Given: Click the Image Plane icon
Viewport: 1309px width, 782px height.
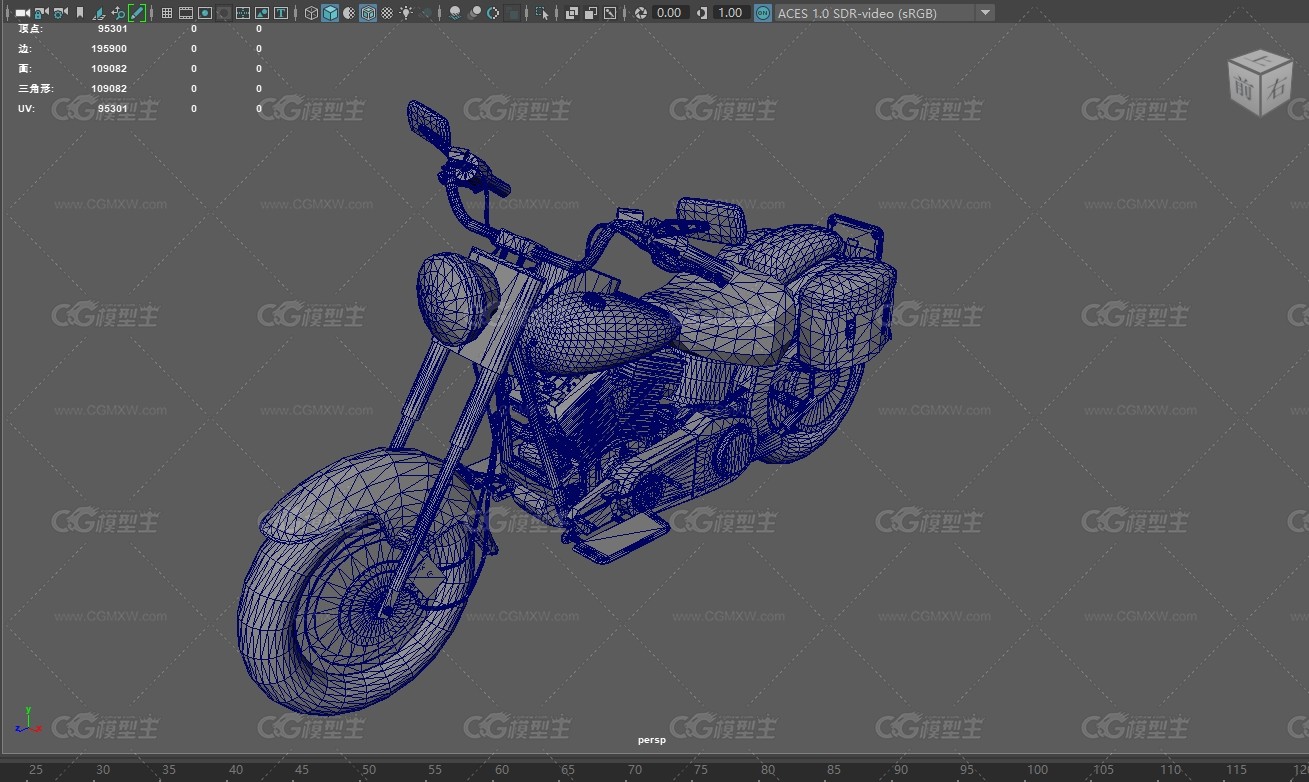Looking at the screenshot, I should coord(98,13).
